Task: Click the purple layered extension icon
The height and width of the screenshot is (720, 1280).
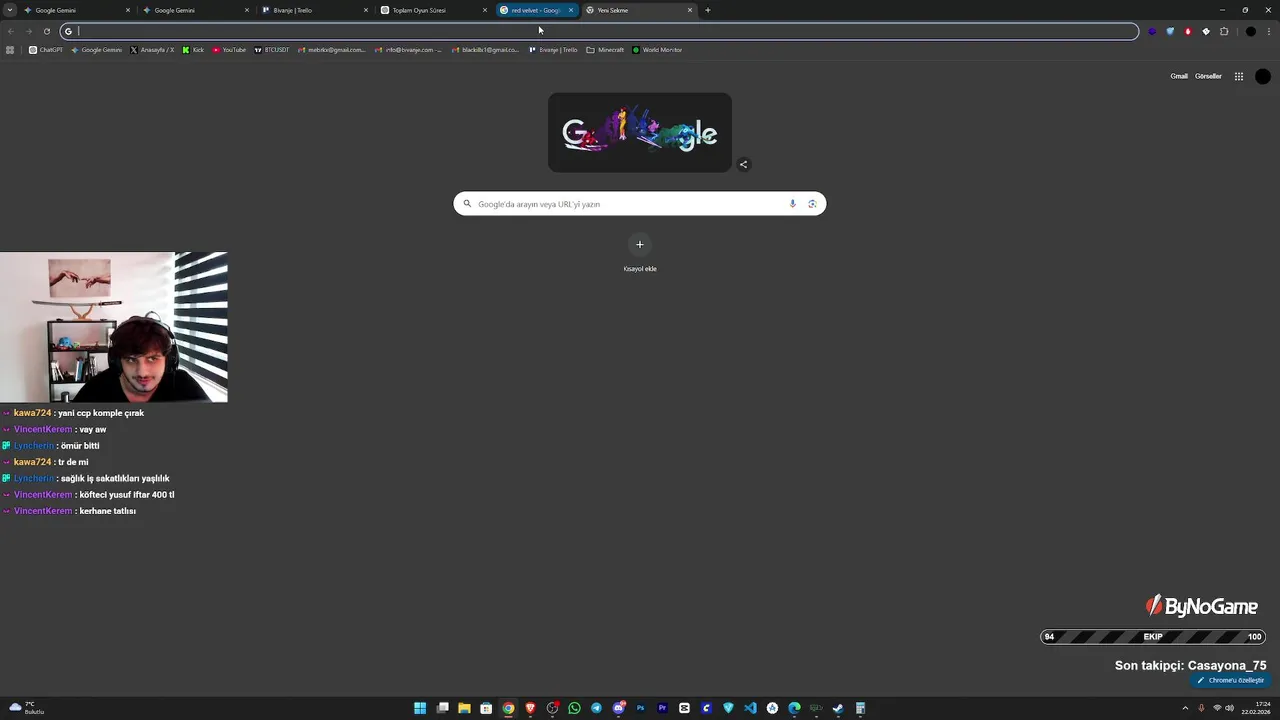Action: point(1152,31)
